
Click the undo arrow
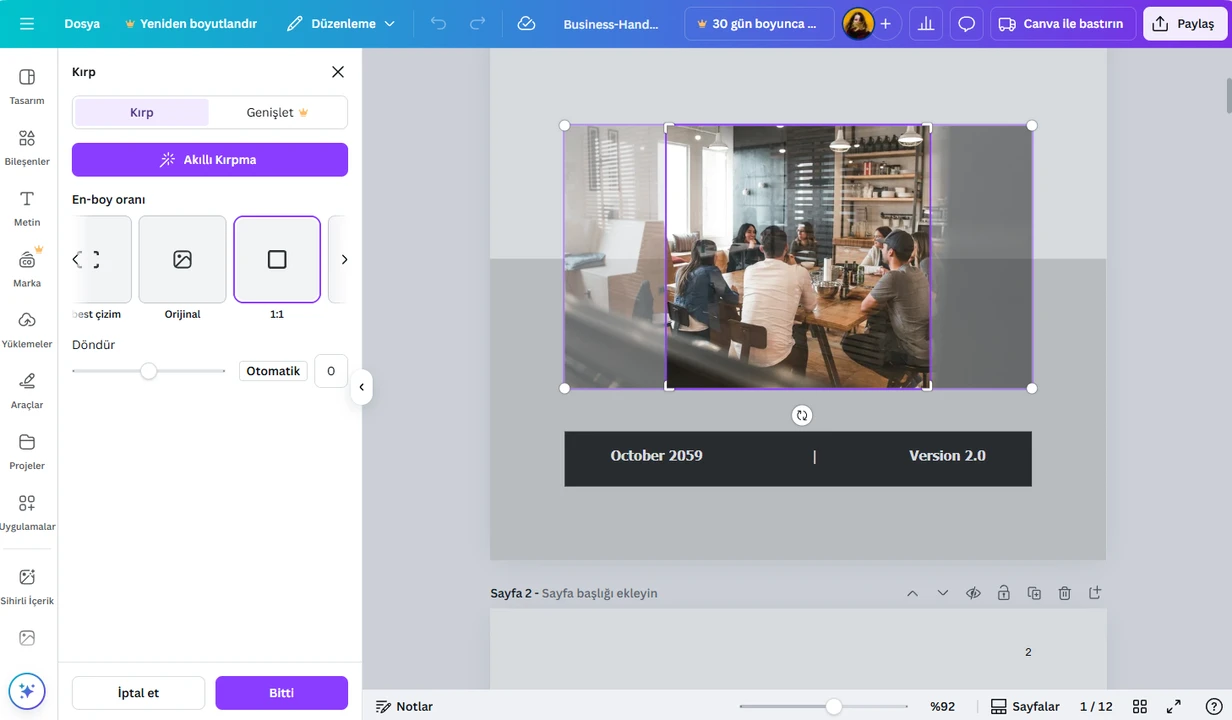tap(438, 23)
